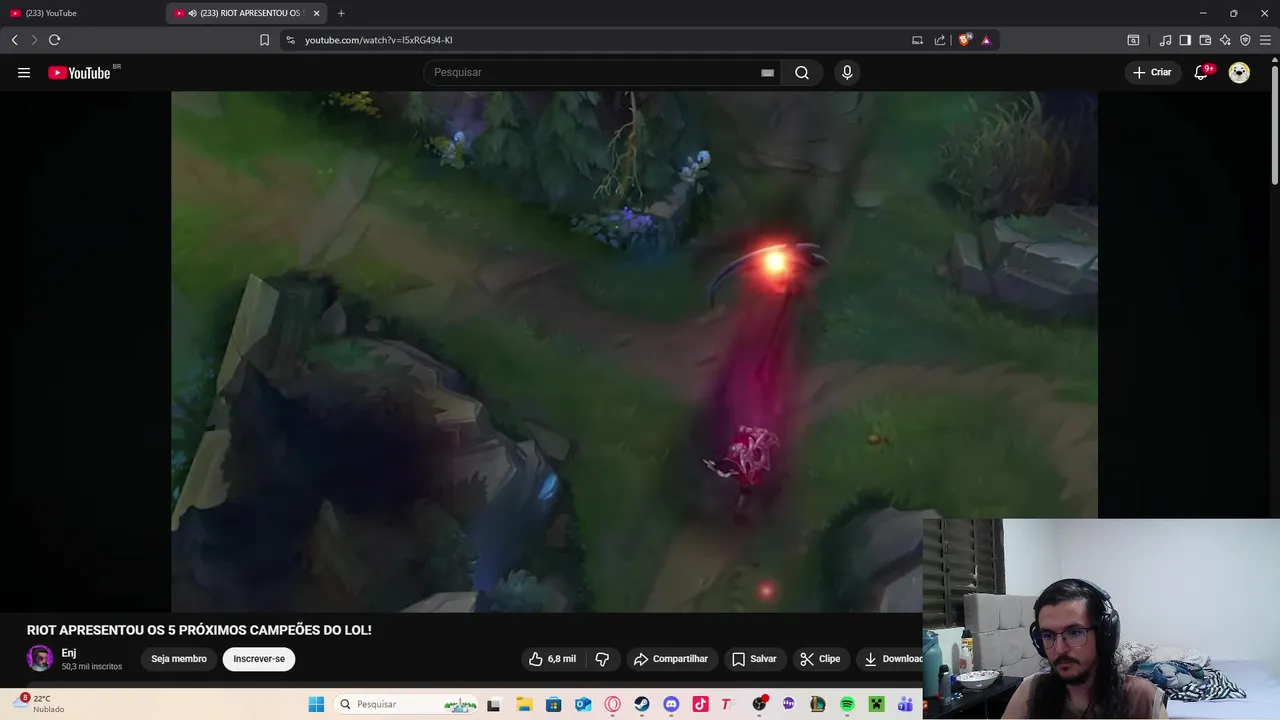The height and width of the screenshot is (720, 1280).
Task: Close the RIOT APRESENTOU OS tab
Action: pyautogui.click(x=317, y=13)
